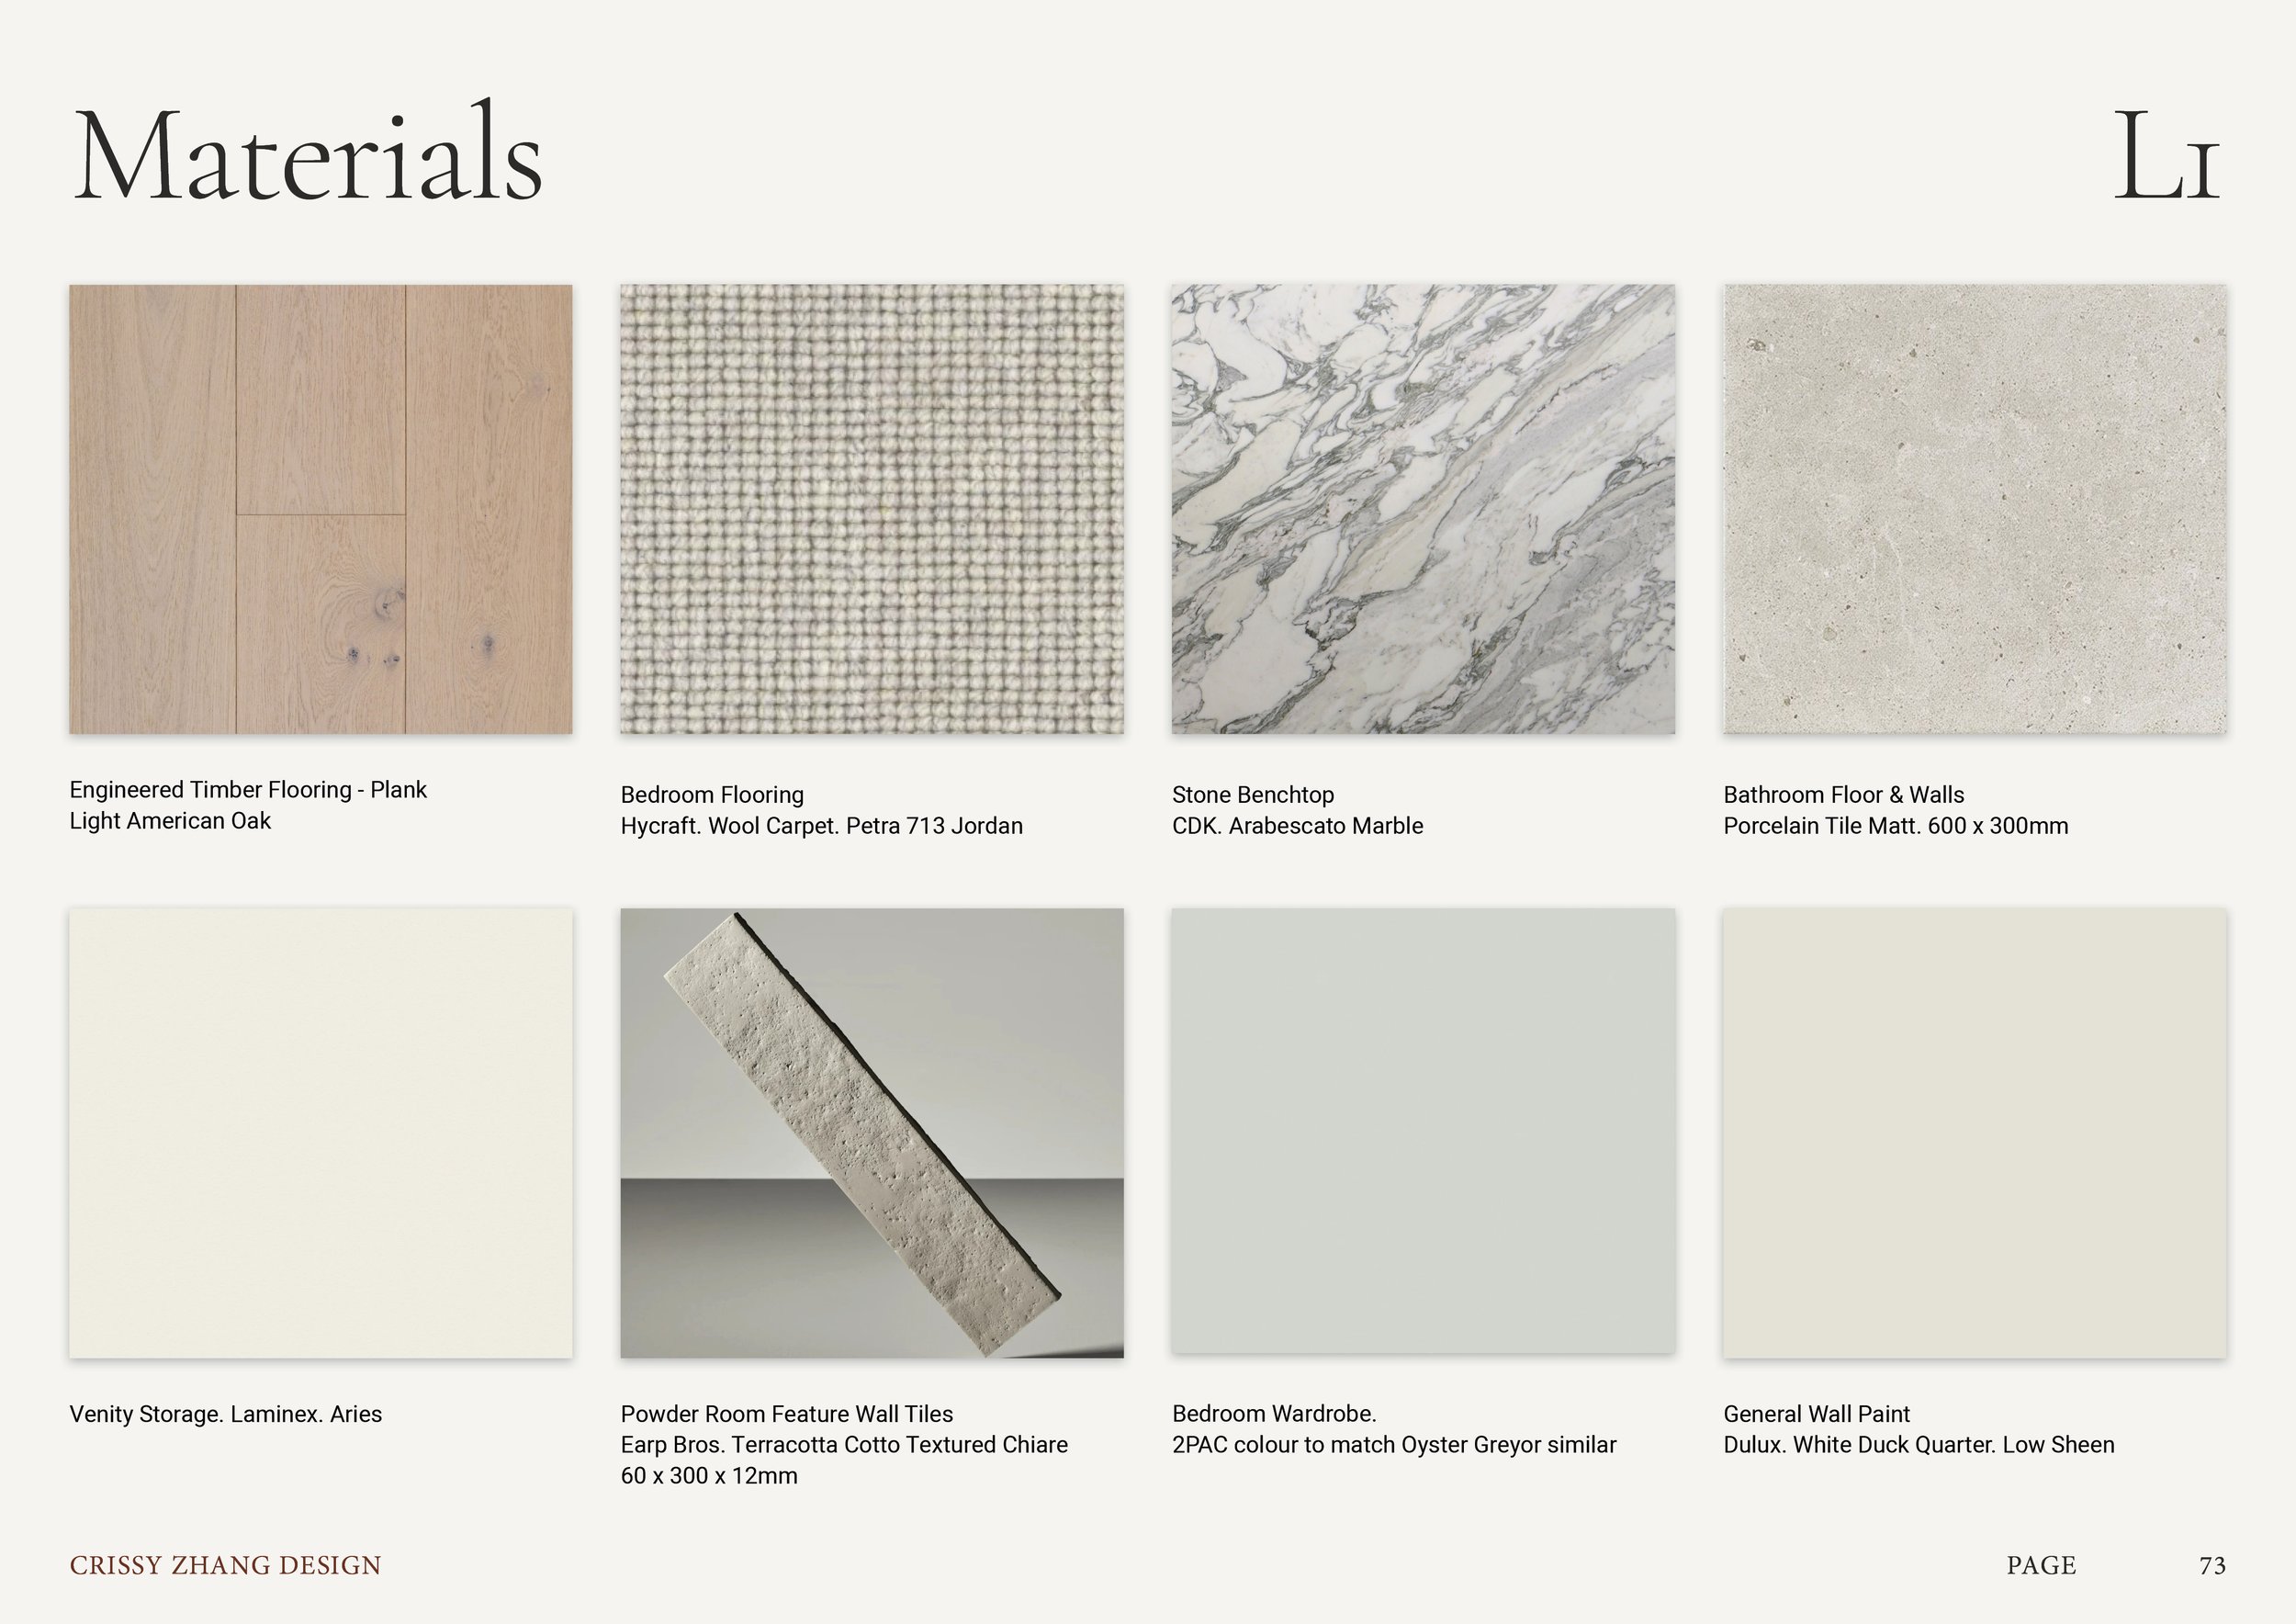Select the General Wall Paint caption

1816,1414
